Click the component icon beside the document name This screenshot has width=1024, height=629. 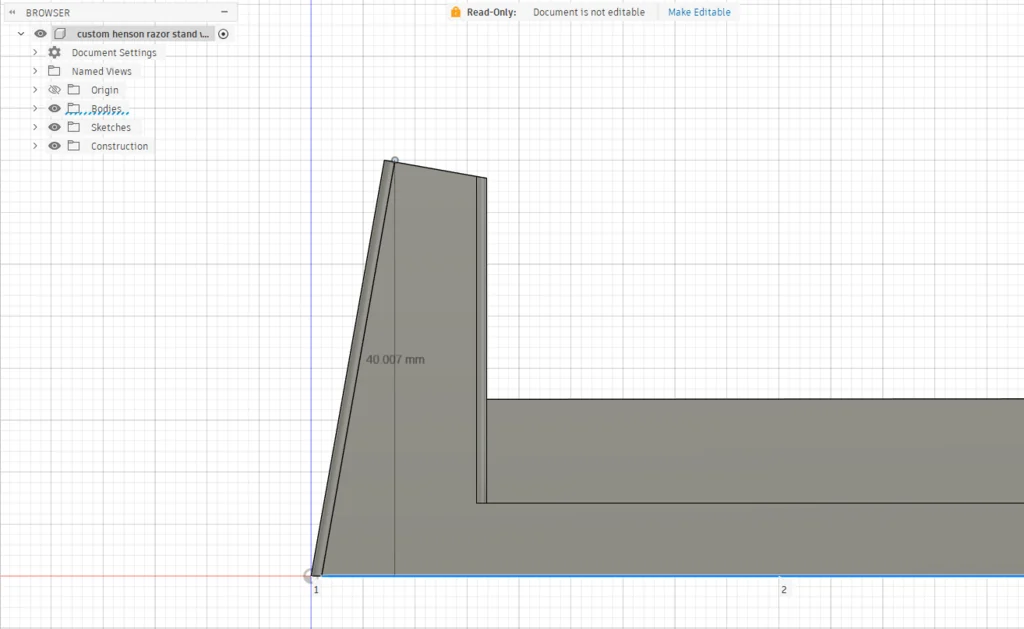pos(60,34)
